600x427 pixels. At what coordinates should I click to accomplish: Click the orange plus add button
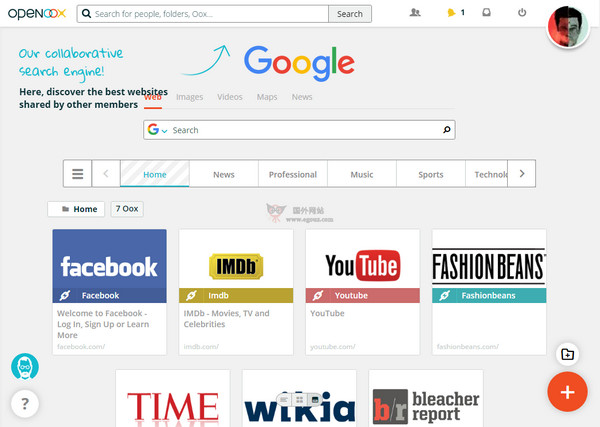click(x=567, y=392)
